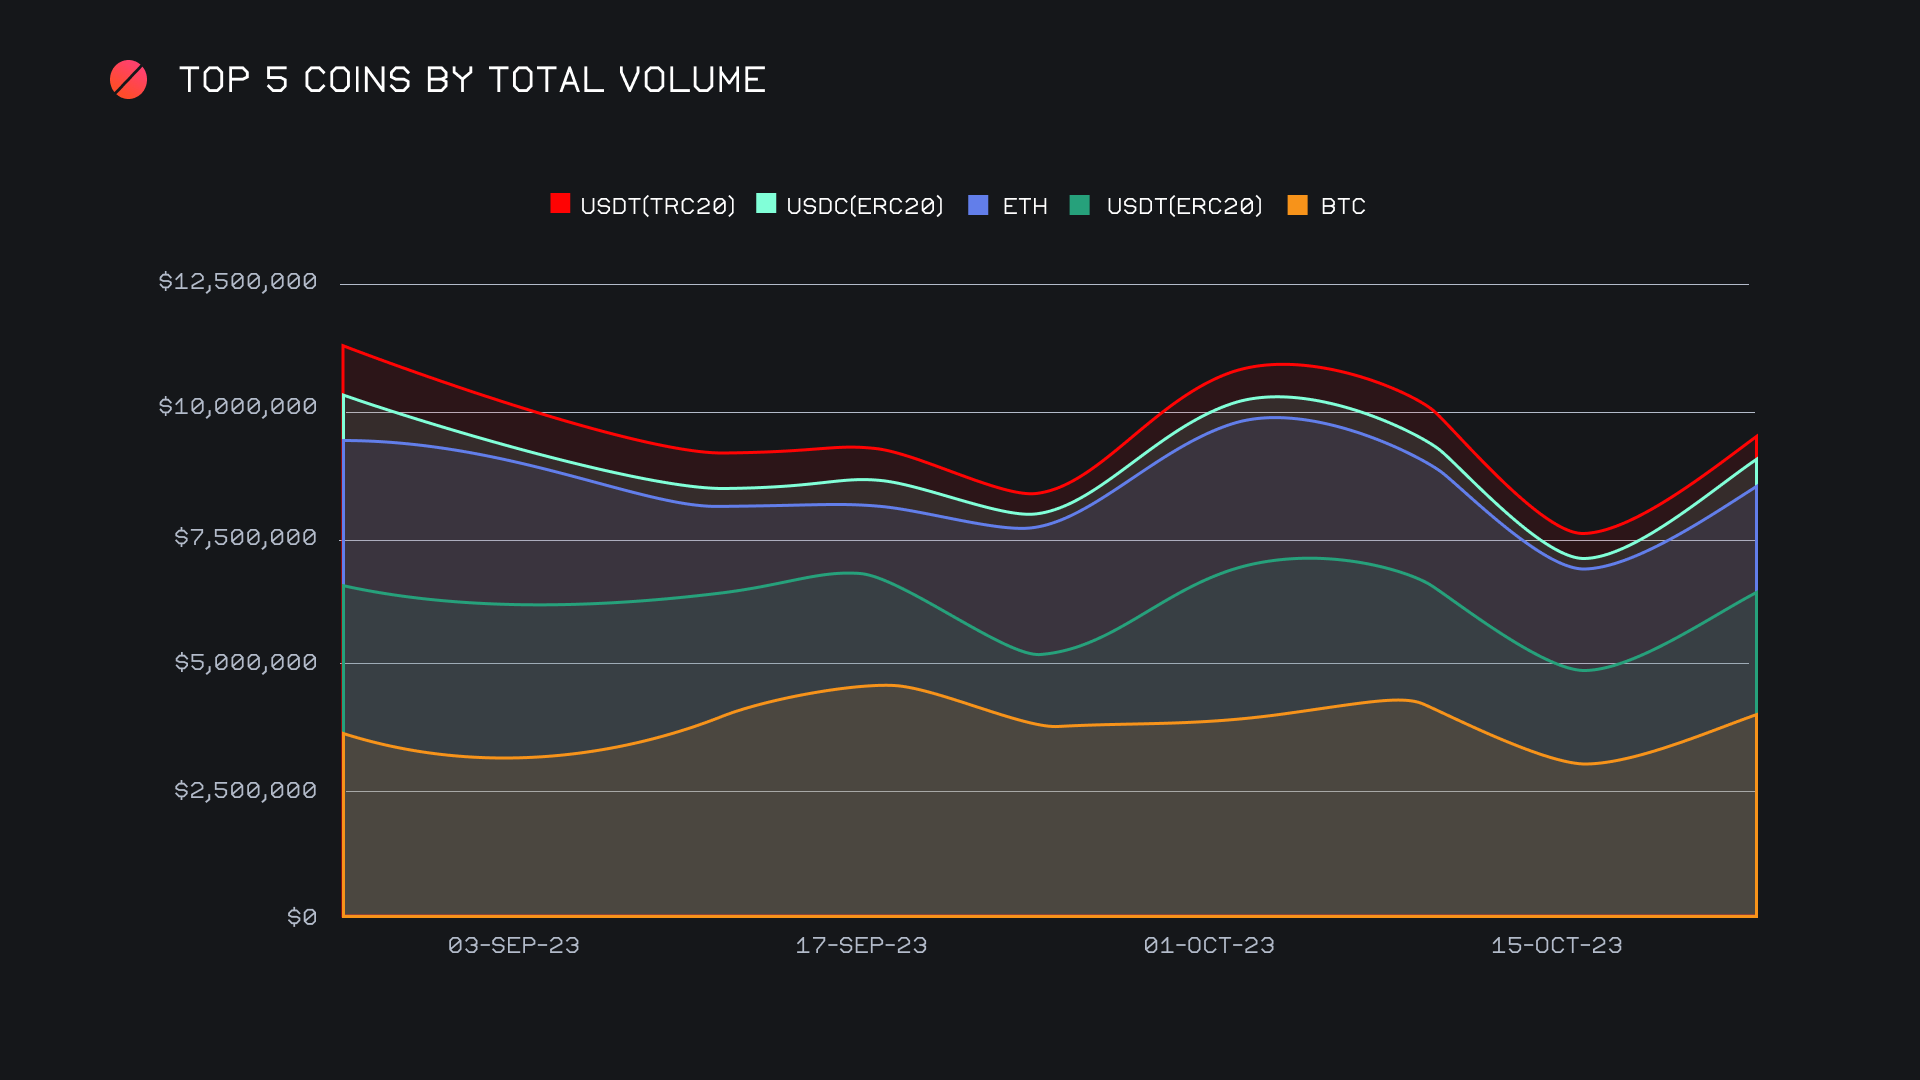Toggle the ETH legend label
The height and width of the screenshot is (1080, 1920).
tap(1024, 206)
